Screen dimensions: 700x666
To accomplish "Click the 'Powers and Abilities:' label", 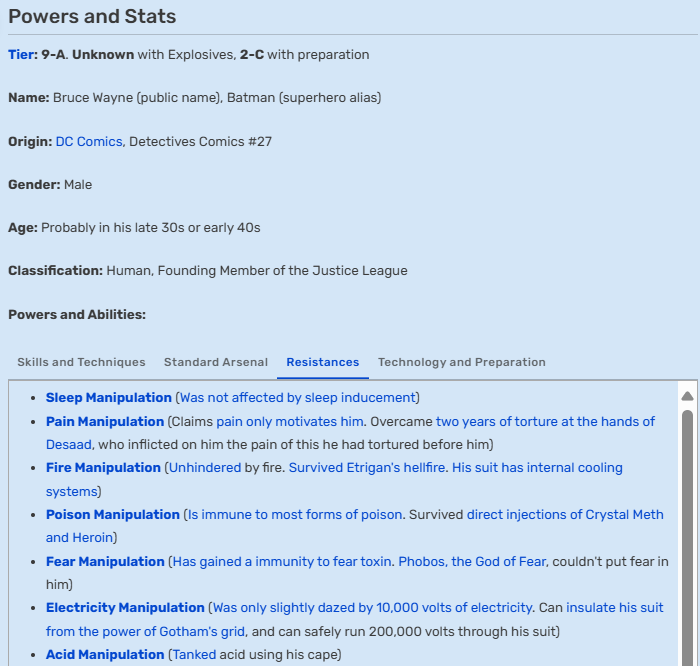I will [77, 314].
